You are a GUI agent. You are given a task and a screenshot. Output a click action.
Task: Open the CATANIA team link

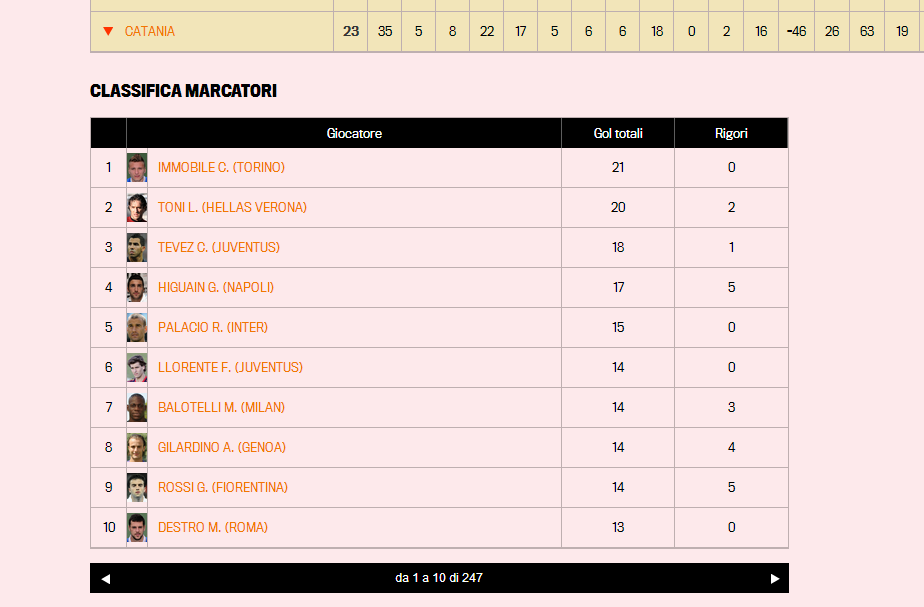pos(150,31)
